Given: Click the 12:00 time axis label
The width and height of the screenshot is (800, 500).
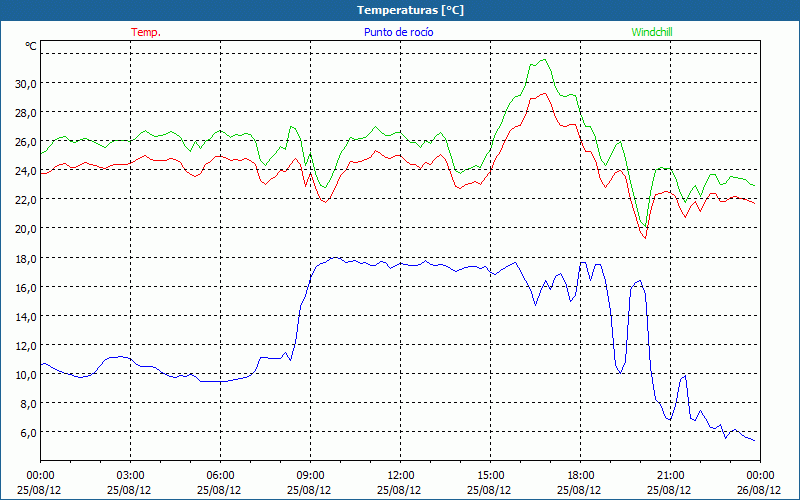Looking at the screenshot, I should click(401, 476).
